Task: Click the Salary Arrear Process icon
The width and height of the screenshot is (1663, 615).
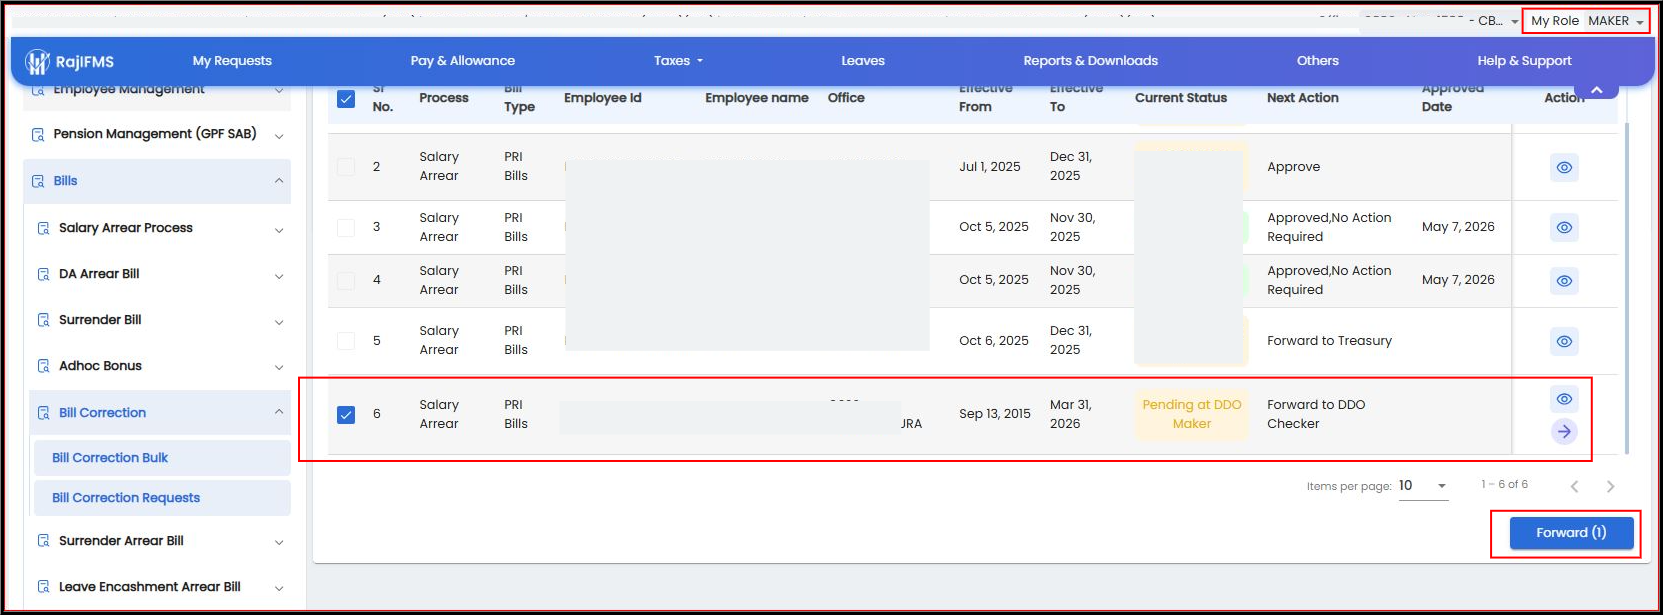Action: (43, 228)
